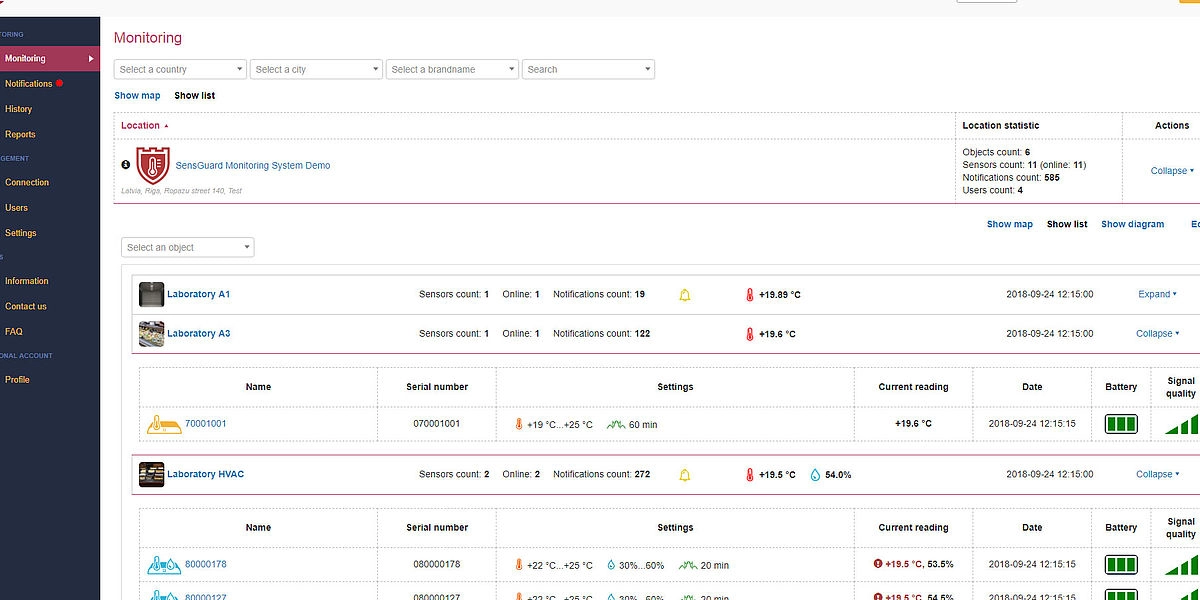Click the SensGuard red shield logo
Viewport: 1200px width, 600px height.
[153, 165]
